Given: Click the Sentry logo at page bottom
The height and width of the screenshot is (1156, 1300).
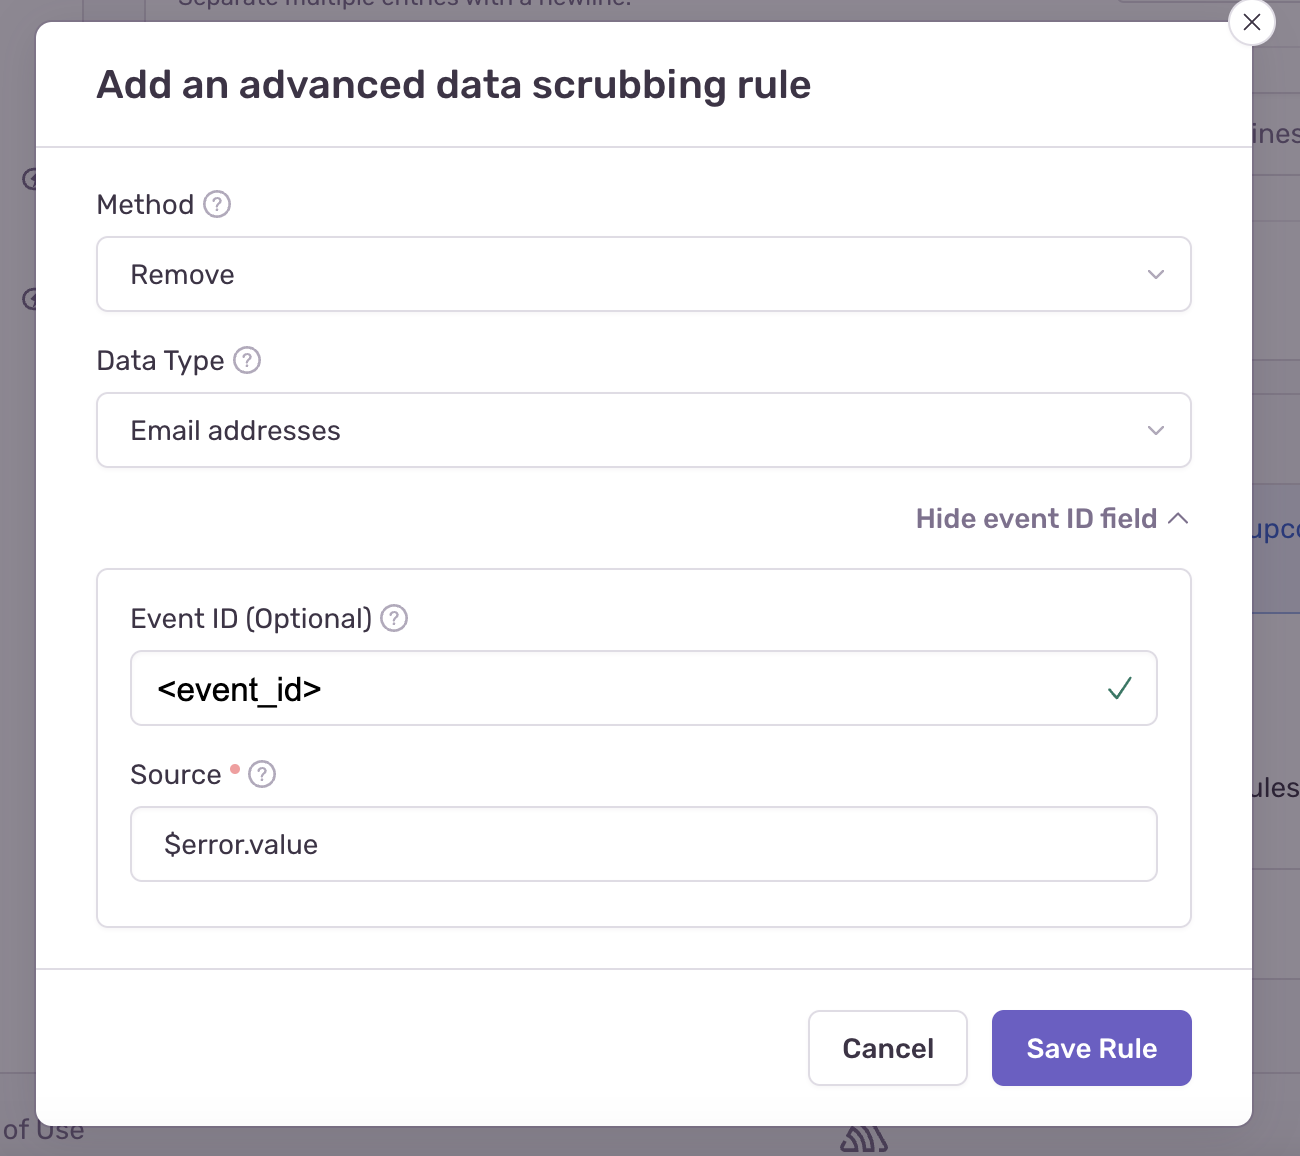Looking at the screenshot, I should 864,1140.
